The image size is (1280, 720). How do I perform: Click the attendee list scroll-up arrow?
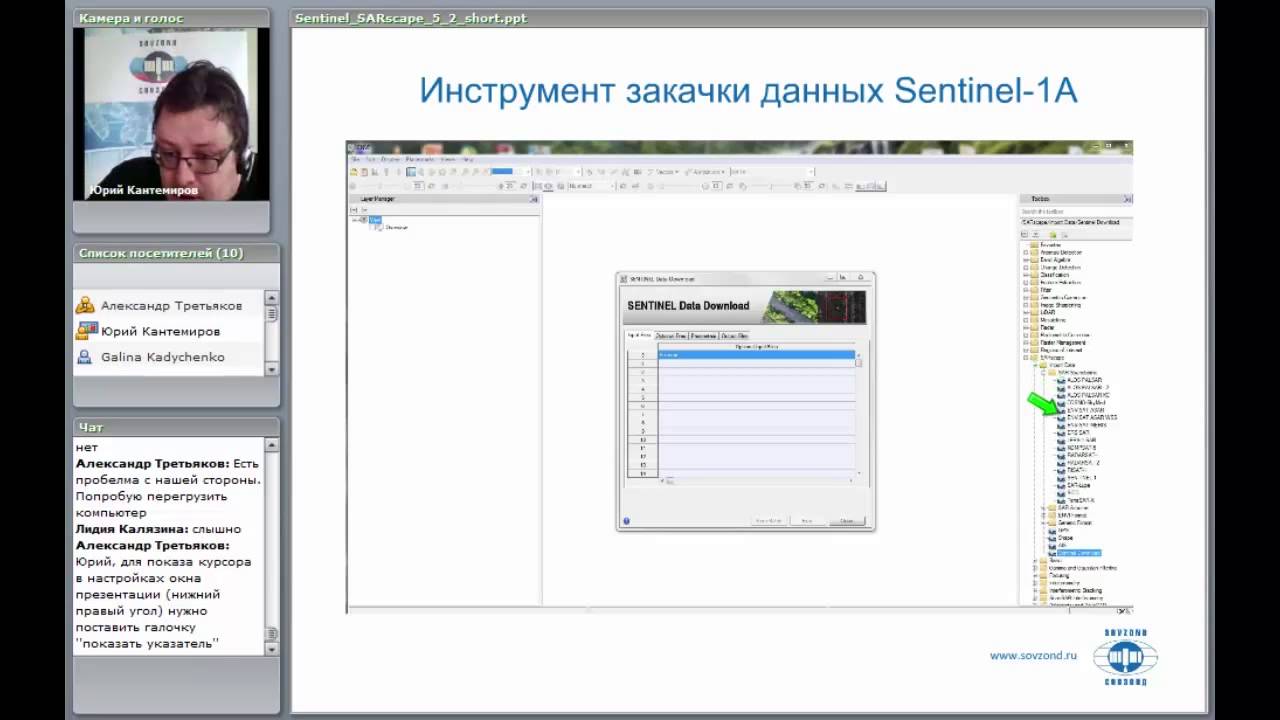click(271, 298)
